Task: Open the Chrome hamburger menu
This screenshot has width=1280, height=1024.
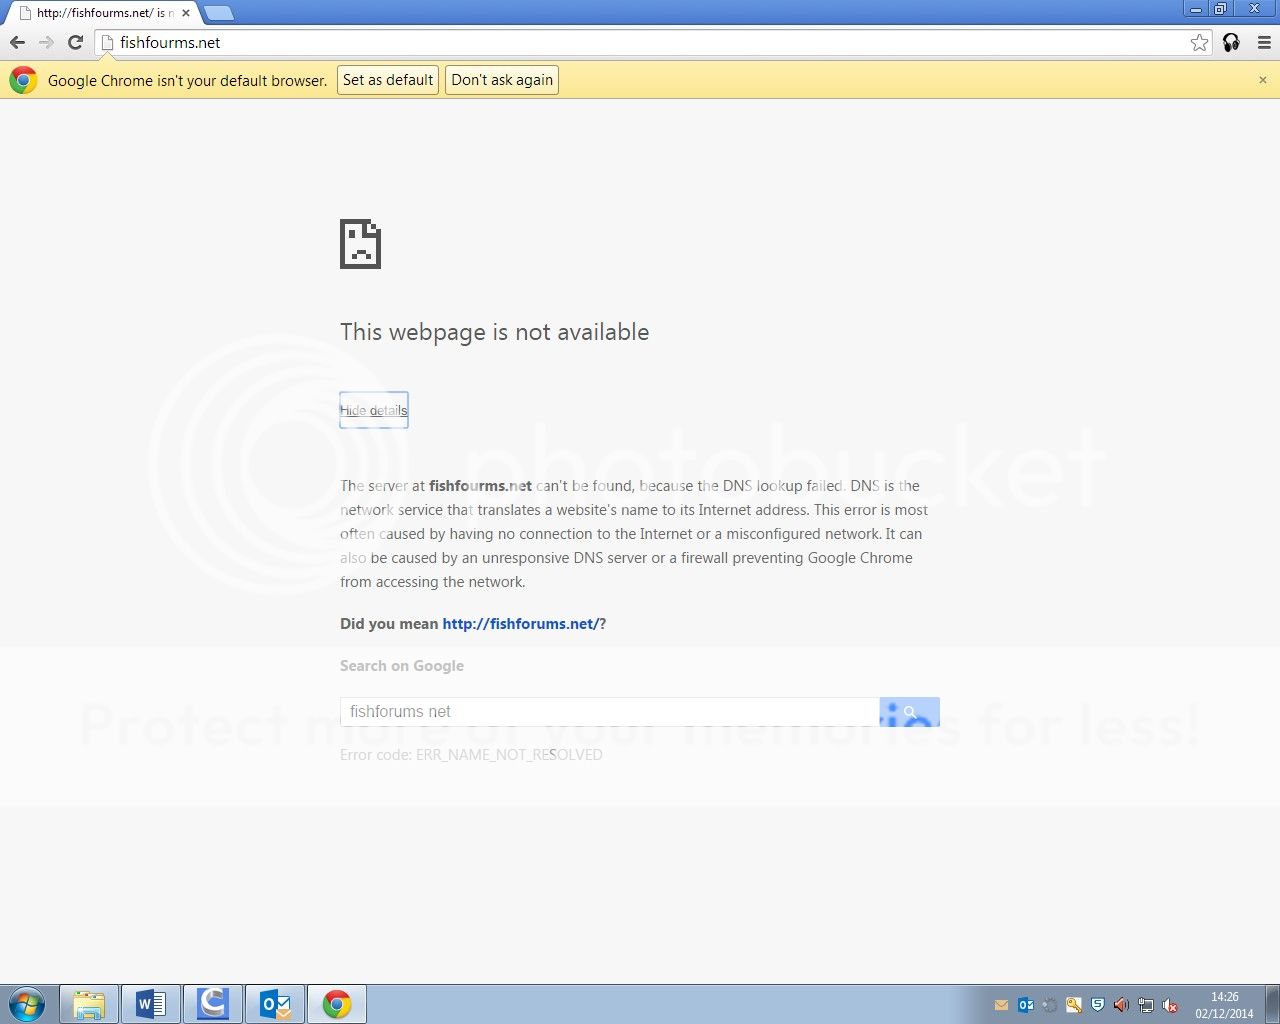Action: (1264, 42)
